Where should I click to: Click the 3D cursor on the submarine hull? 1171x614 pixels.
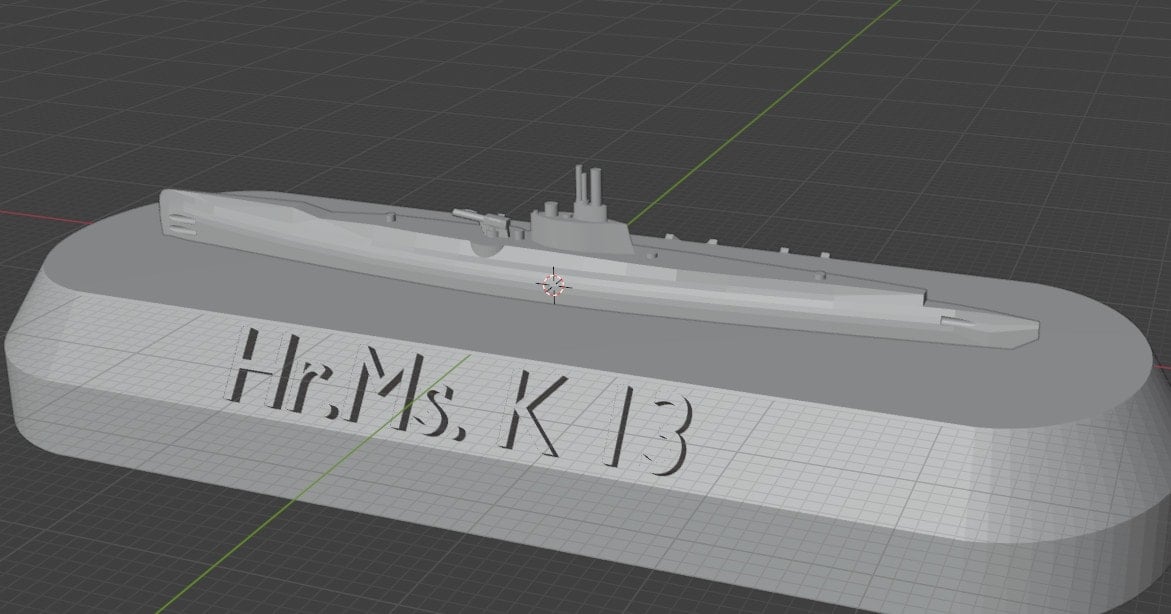coord(553,286)
